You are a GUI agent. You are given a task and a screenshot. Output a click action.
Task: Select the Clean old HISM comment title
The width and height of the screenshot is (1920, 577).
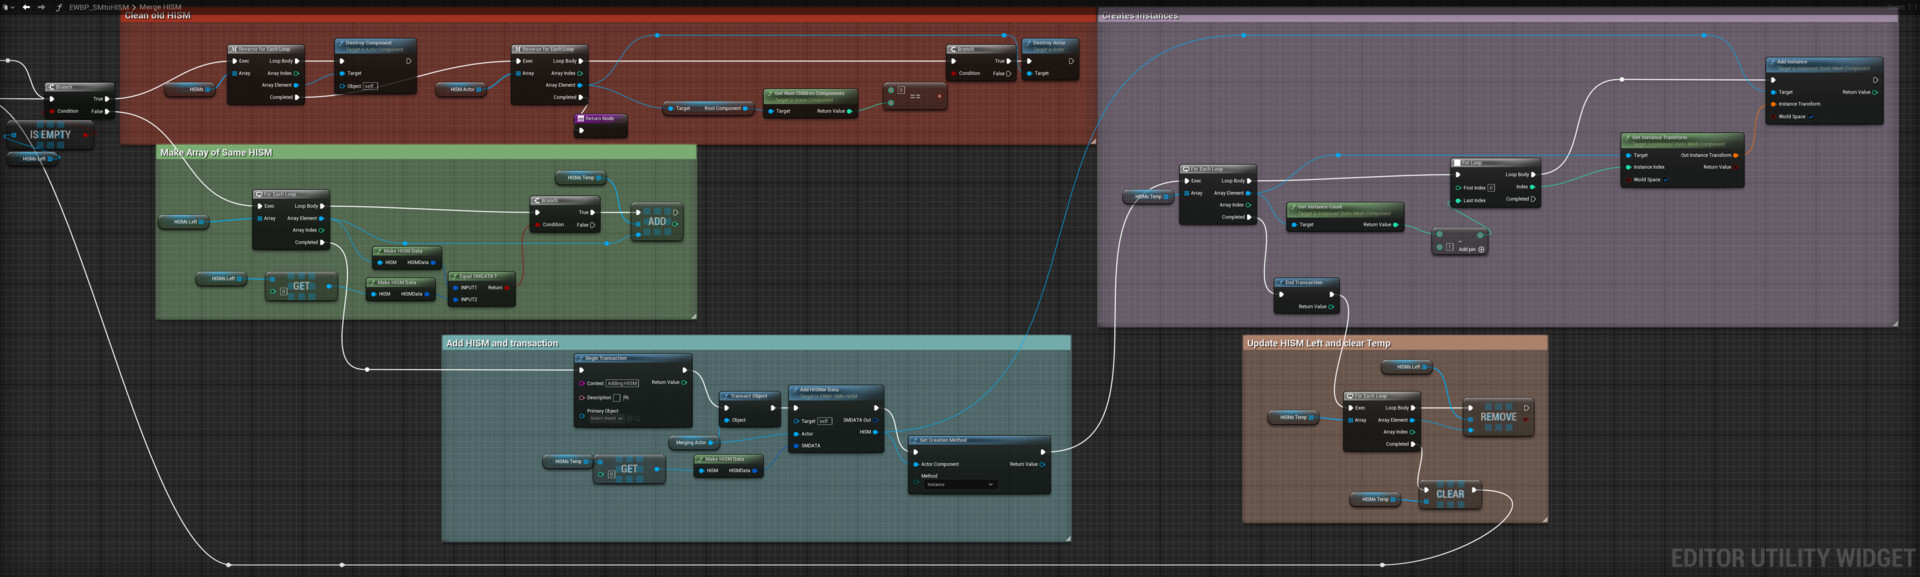point(157,16)
